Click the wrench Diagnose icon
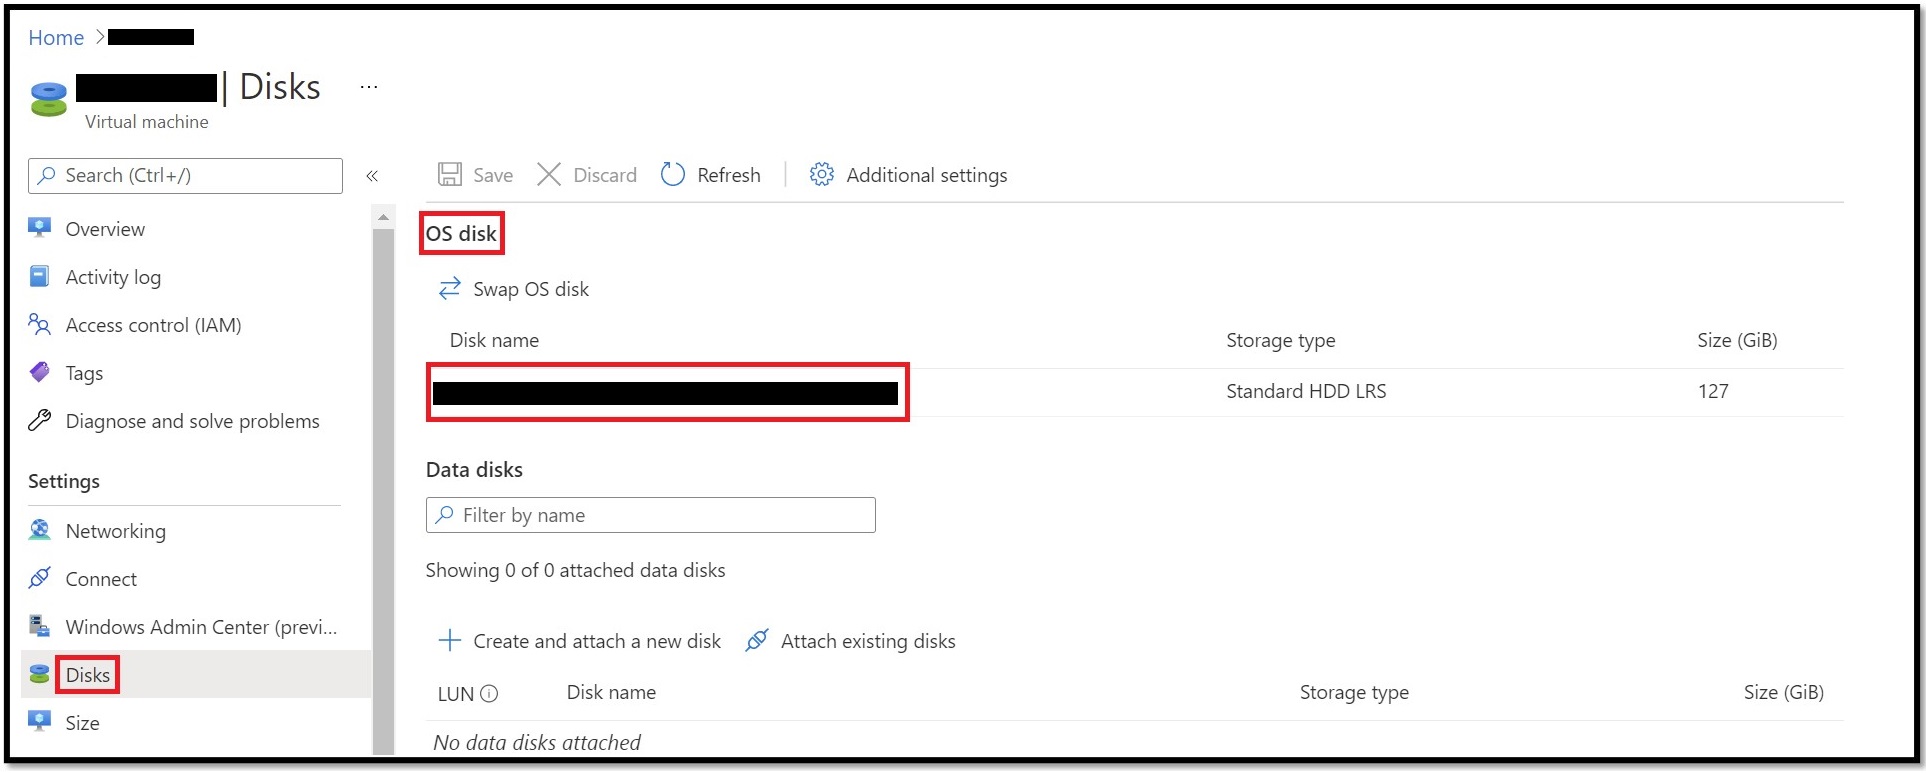The width and height of the screenshot is (1926, 773). [x=40, y=420]
